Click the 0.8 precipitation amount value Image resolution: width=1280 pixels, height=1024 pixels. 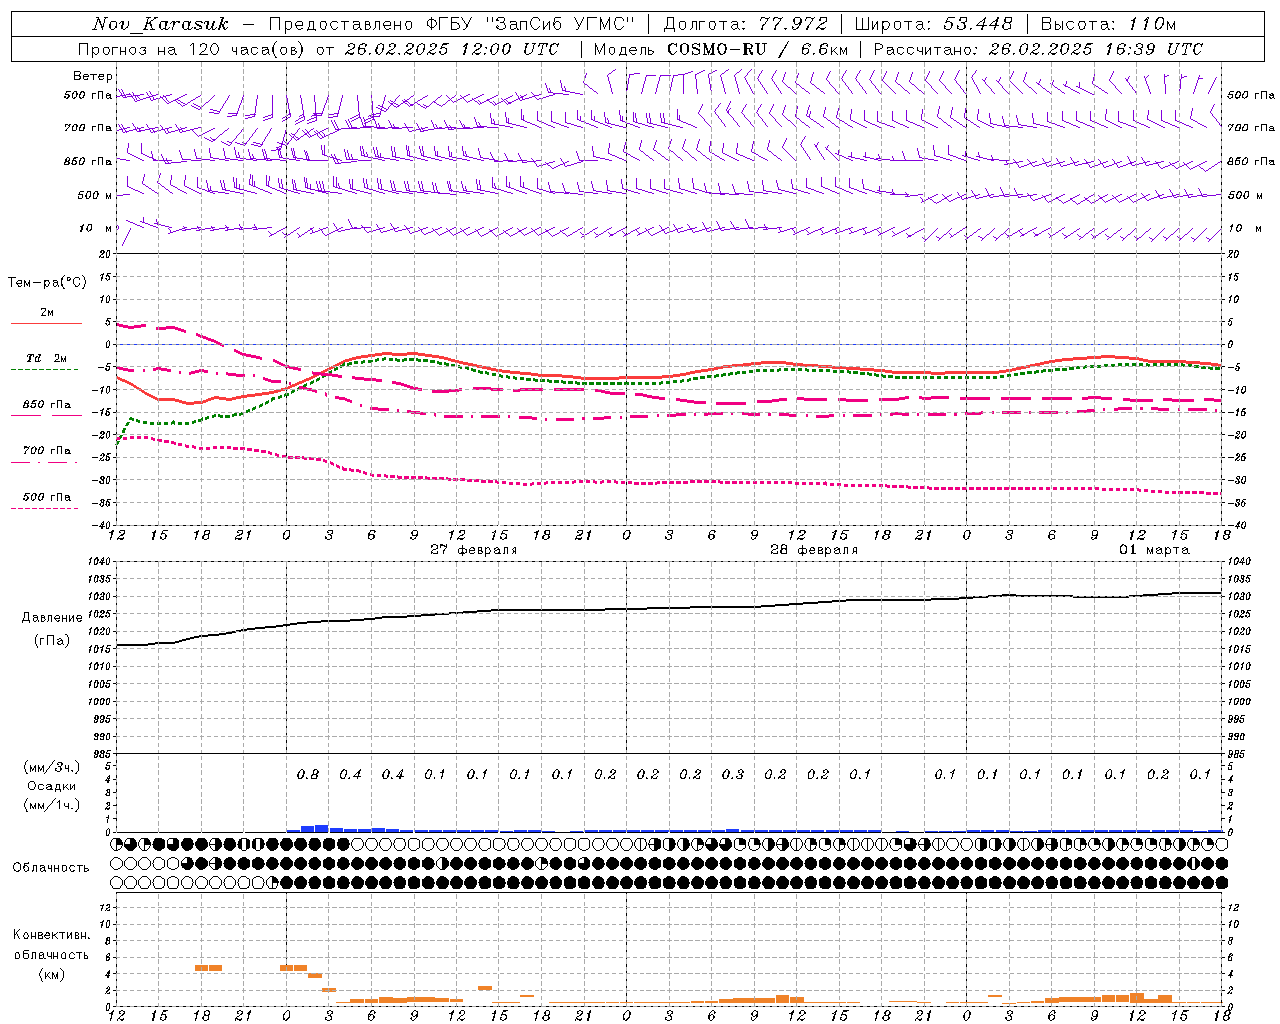(x=308, y=774)
